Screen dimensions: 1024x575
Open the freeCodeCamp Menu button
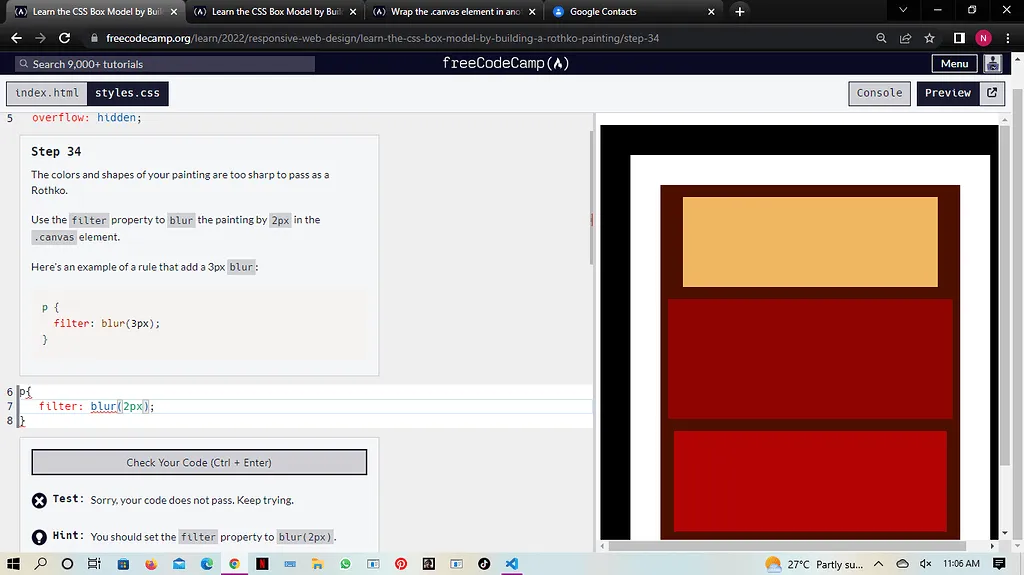pos(954,63)
